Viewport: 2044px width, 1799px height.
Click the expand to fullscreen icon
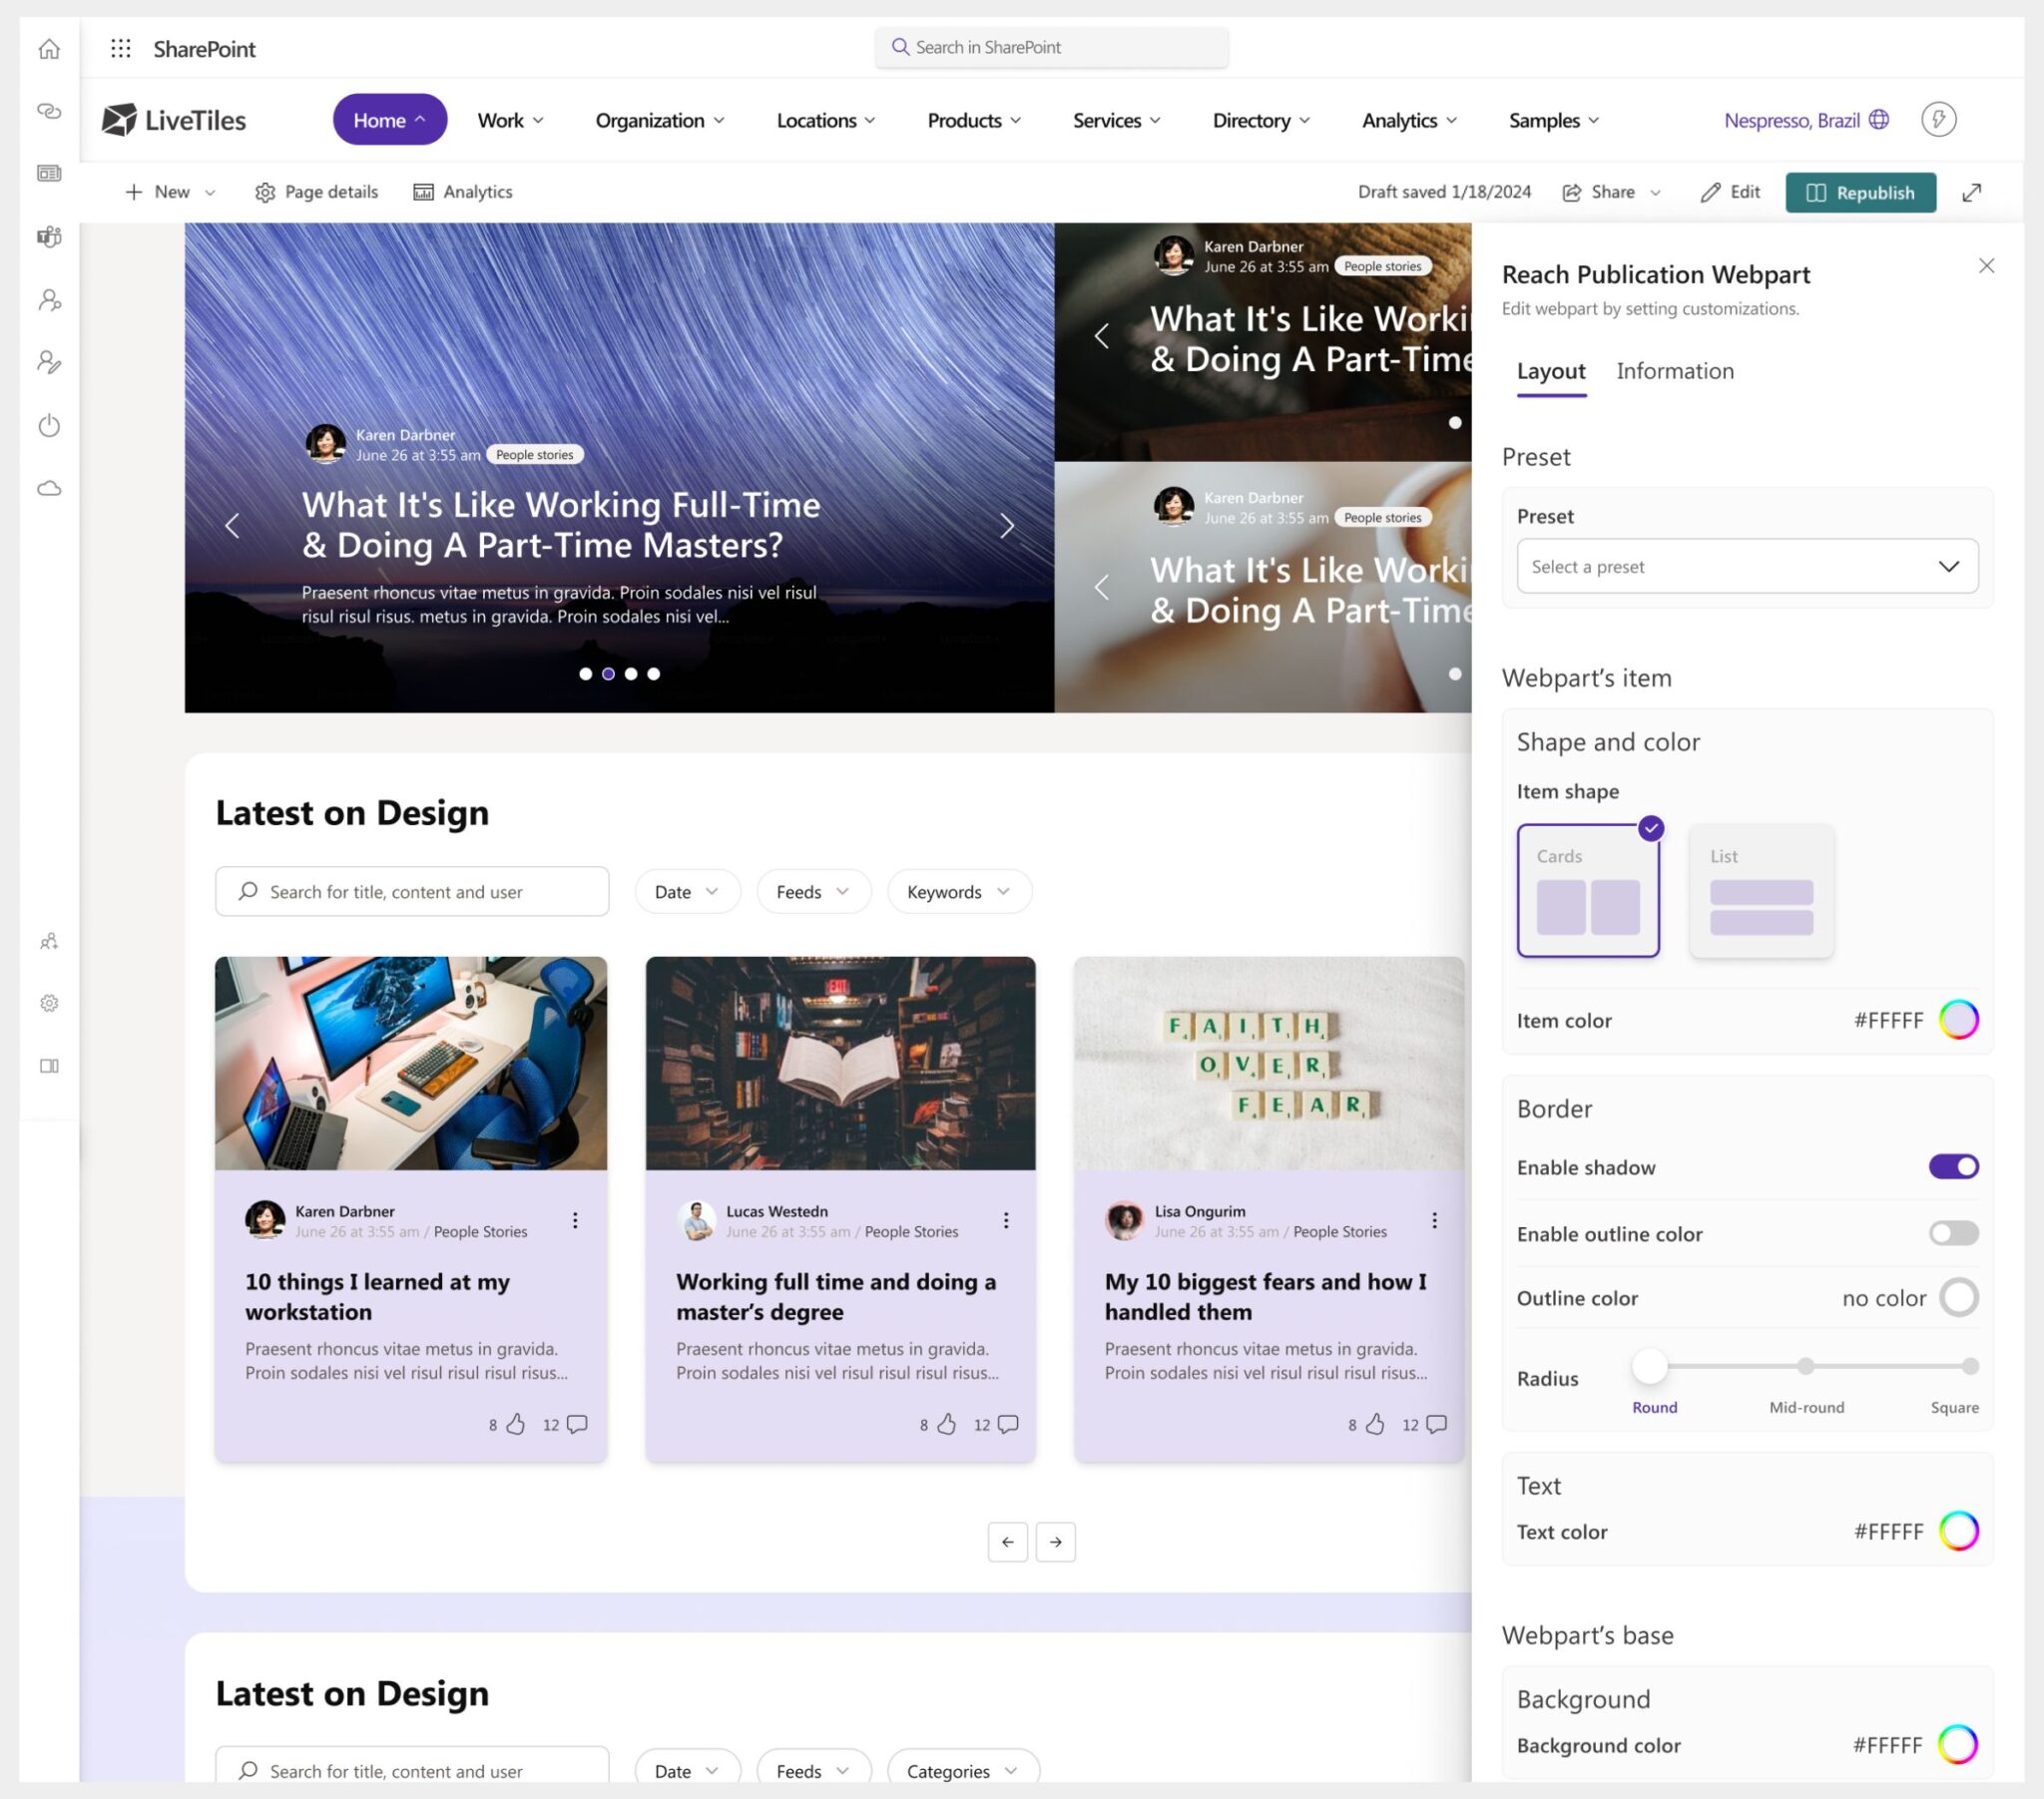[x=1973, y=192]
